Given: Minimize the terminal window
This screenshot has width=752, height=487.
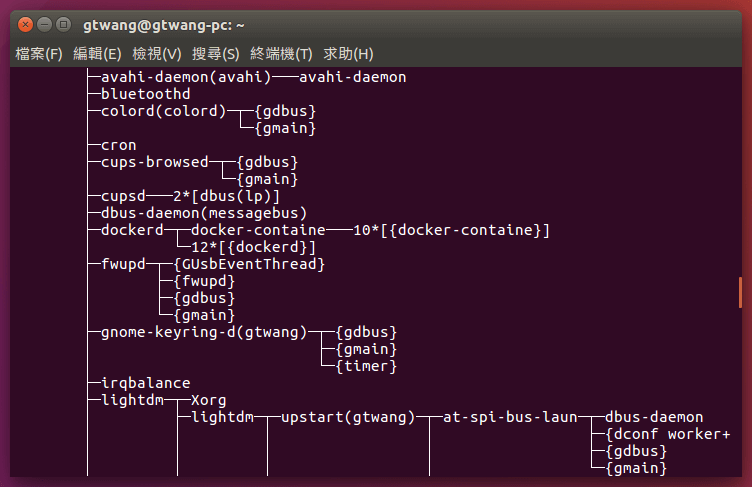Looking at the screenshot, I should click(x=44, y=22).
